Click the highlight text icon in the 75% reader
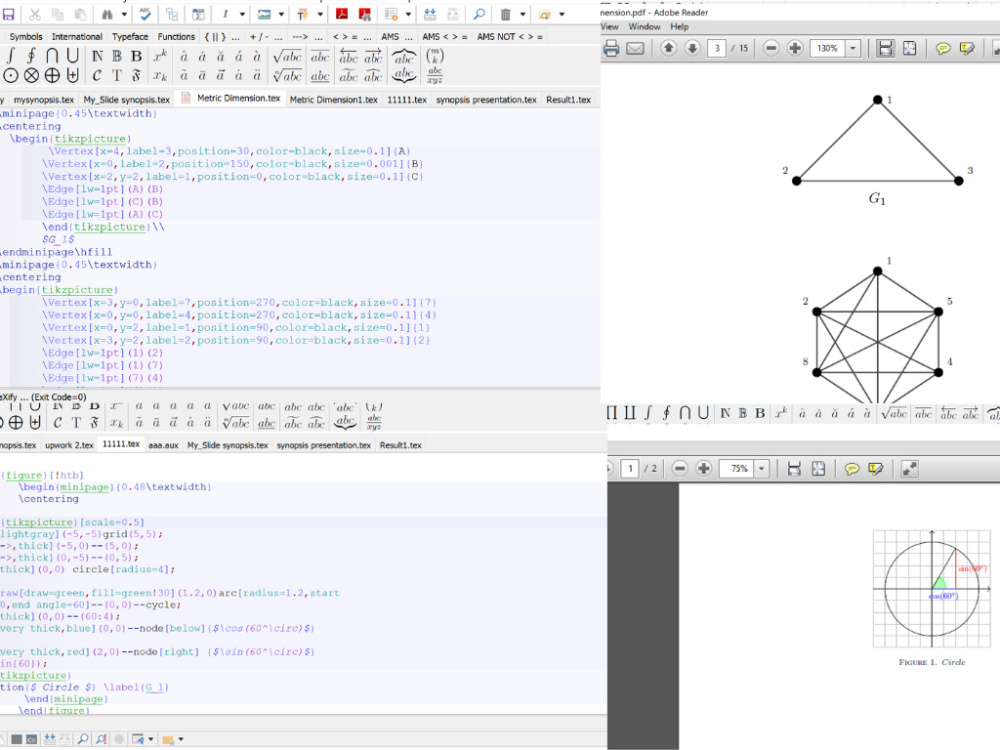Screen dimensions: 1000x750 pos(876,469)
